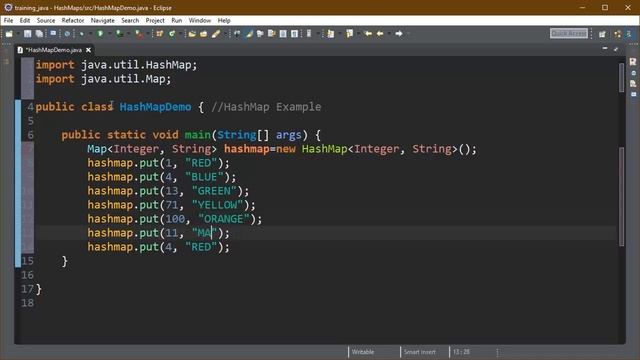Click the Run Last Tool icon with briefcase
The height and width of the screenshot is (360, 640).
pyautogui.click(x=119, y=34)
